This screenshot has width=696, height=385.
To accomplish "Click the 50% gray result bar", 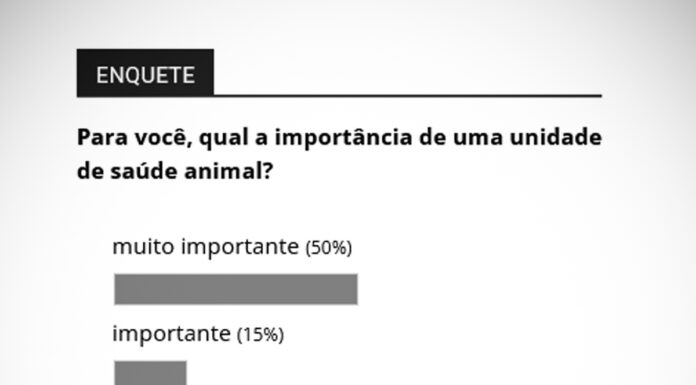I will tap(236, 290).
